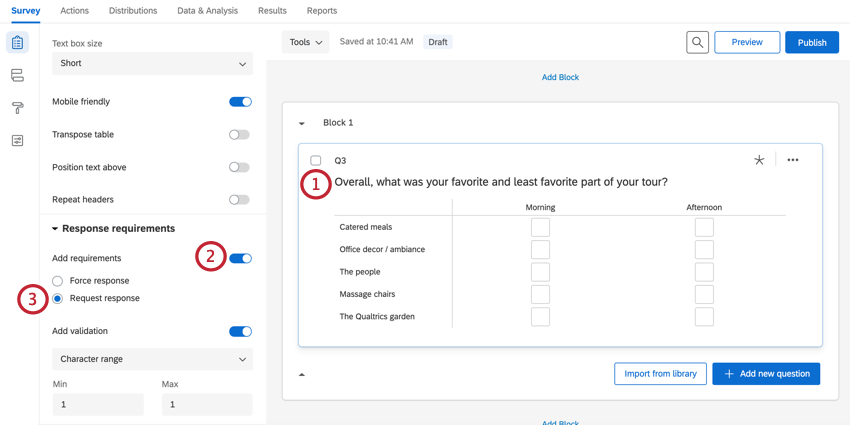Tick the Q3 question checkbox
This screenshot has height=425, width=850.
point(316,160)
